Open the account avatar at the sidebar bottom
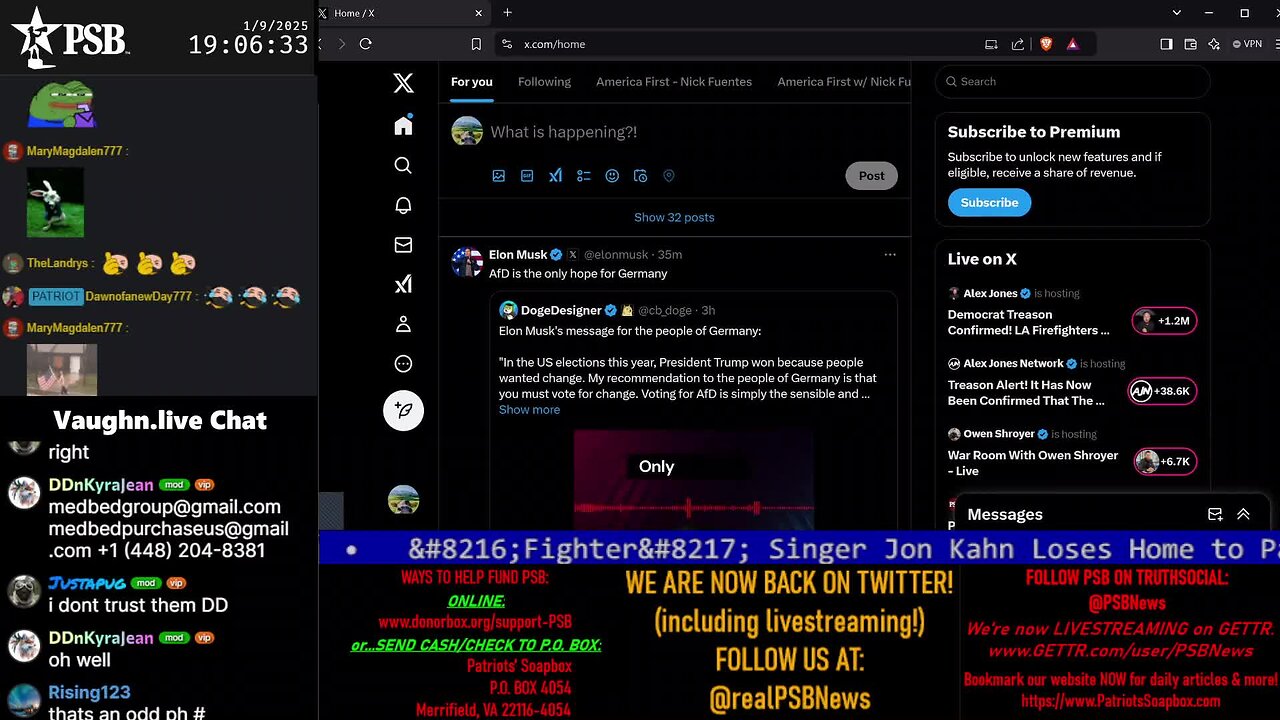The image size is (1280, 720). click(x=403, y=500)
